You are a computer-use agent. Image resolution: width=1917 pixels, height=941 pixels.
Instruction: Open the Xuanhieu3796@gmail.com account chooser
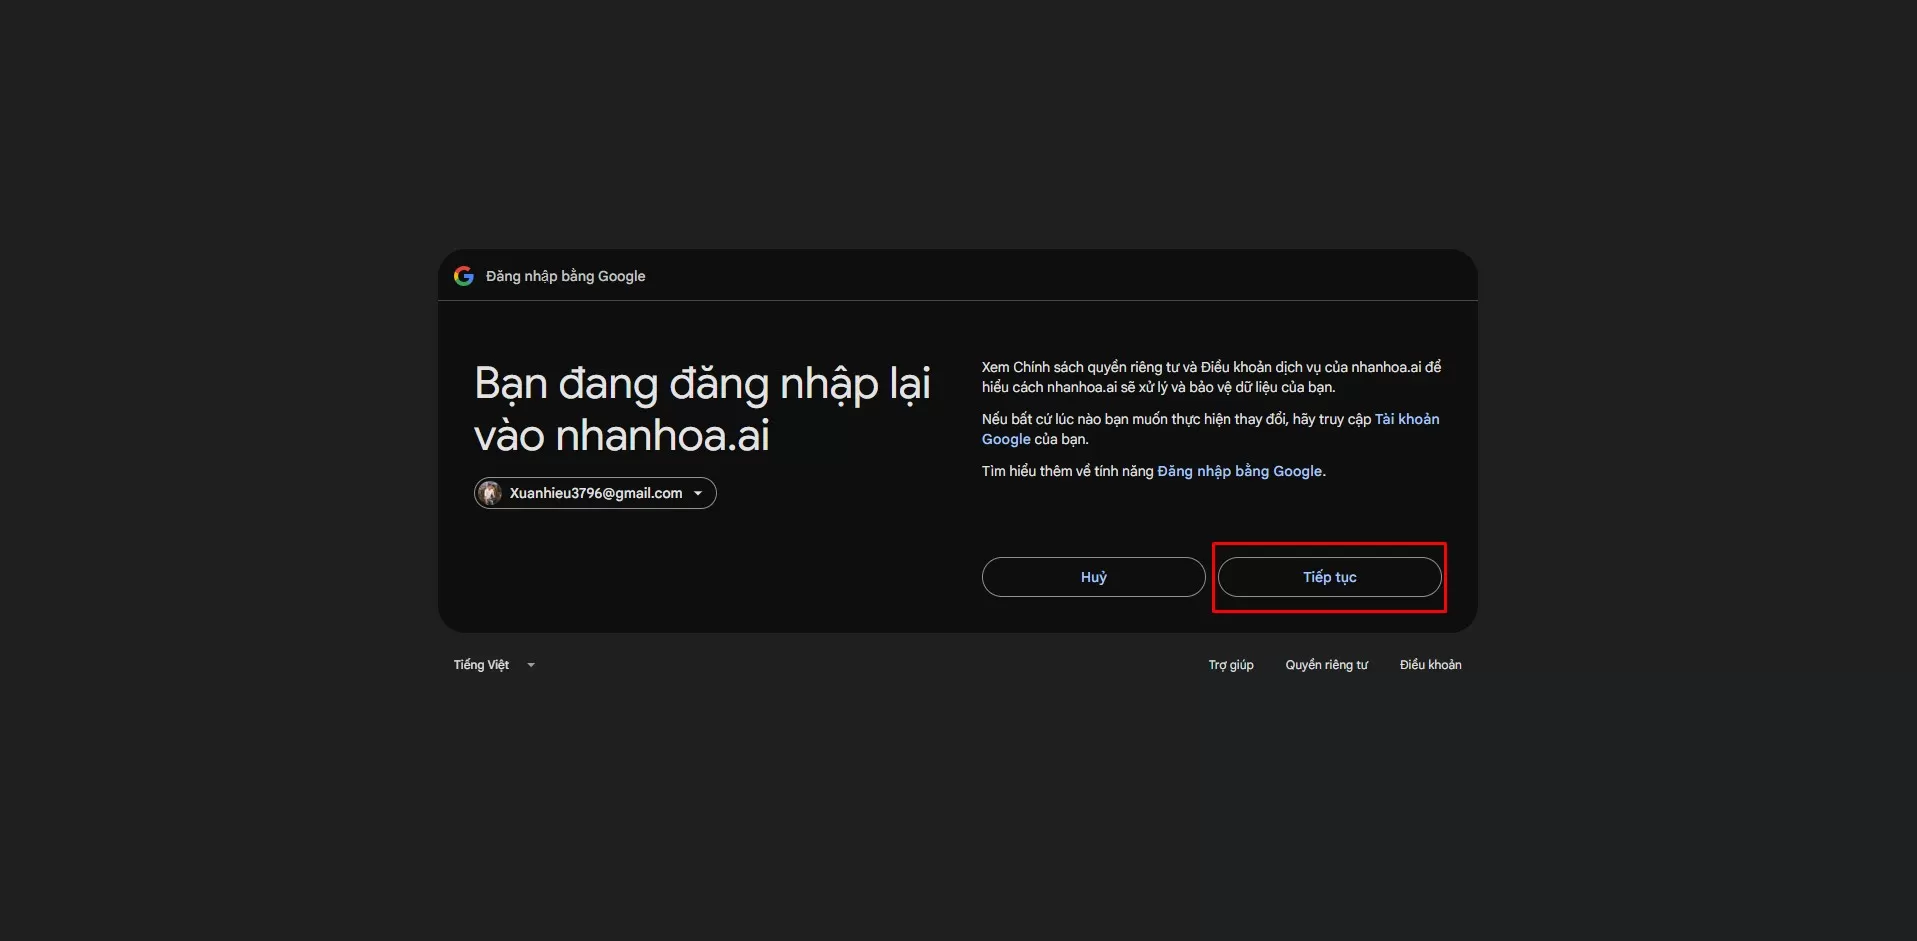(595, 493)
